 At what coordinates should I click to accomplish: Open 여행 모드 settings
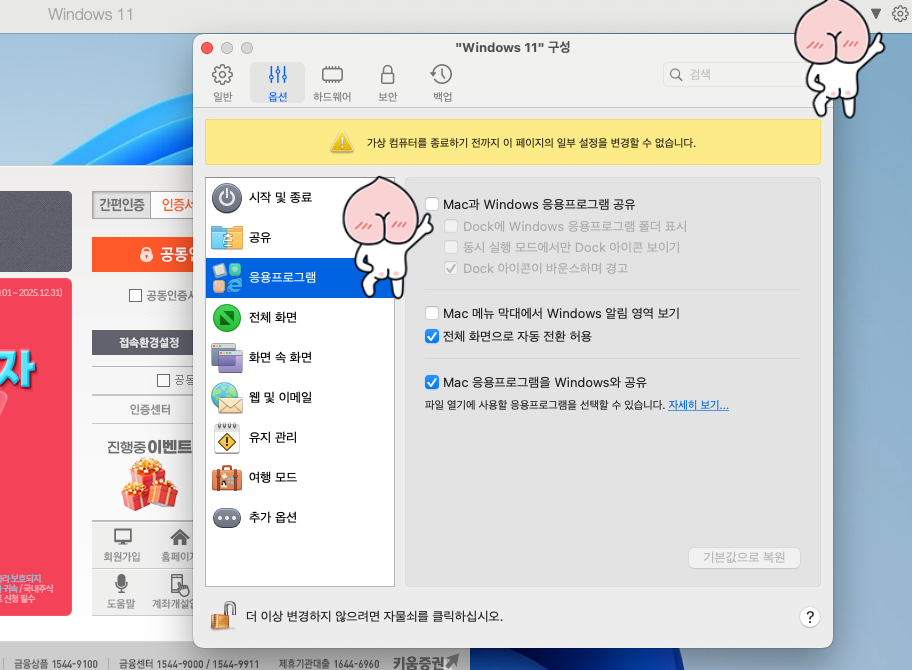click(300, 477)
